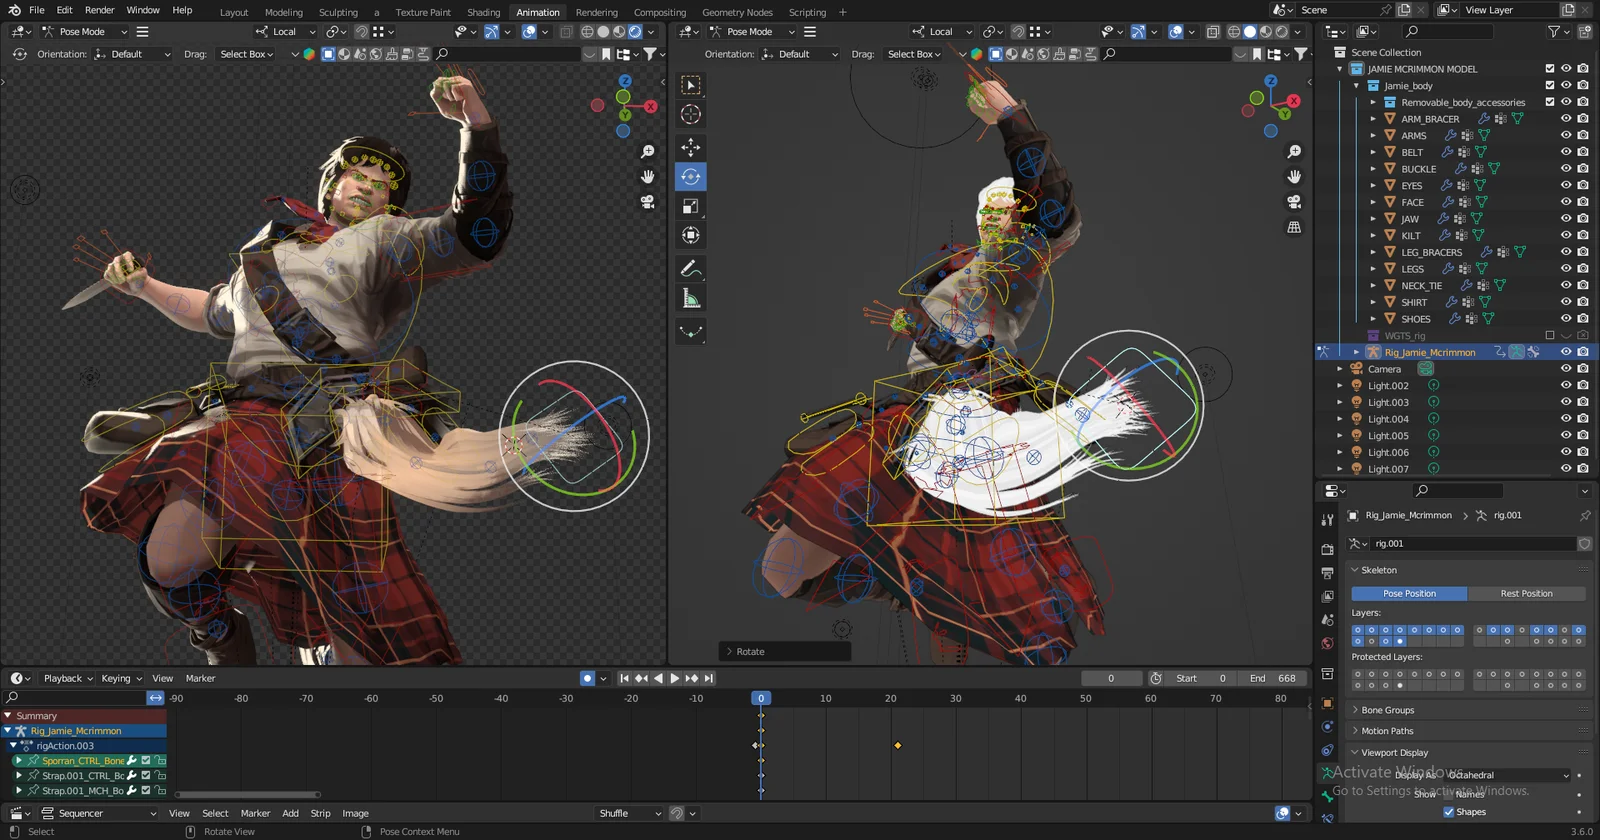Expand the FACE object in outliner
Image resolution: width=1600 pixels, height=840 pixels.
pos(1373,202)
